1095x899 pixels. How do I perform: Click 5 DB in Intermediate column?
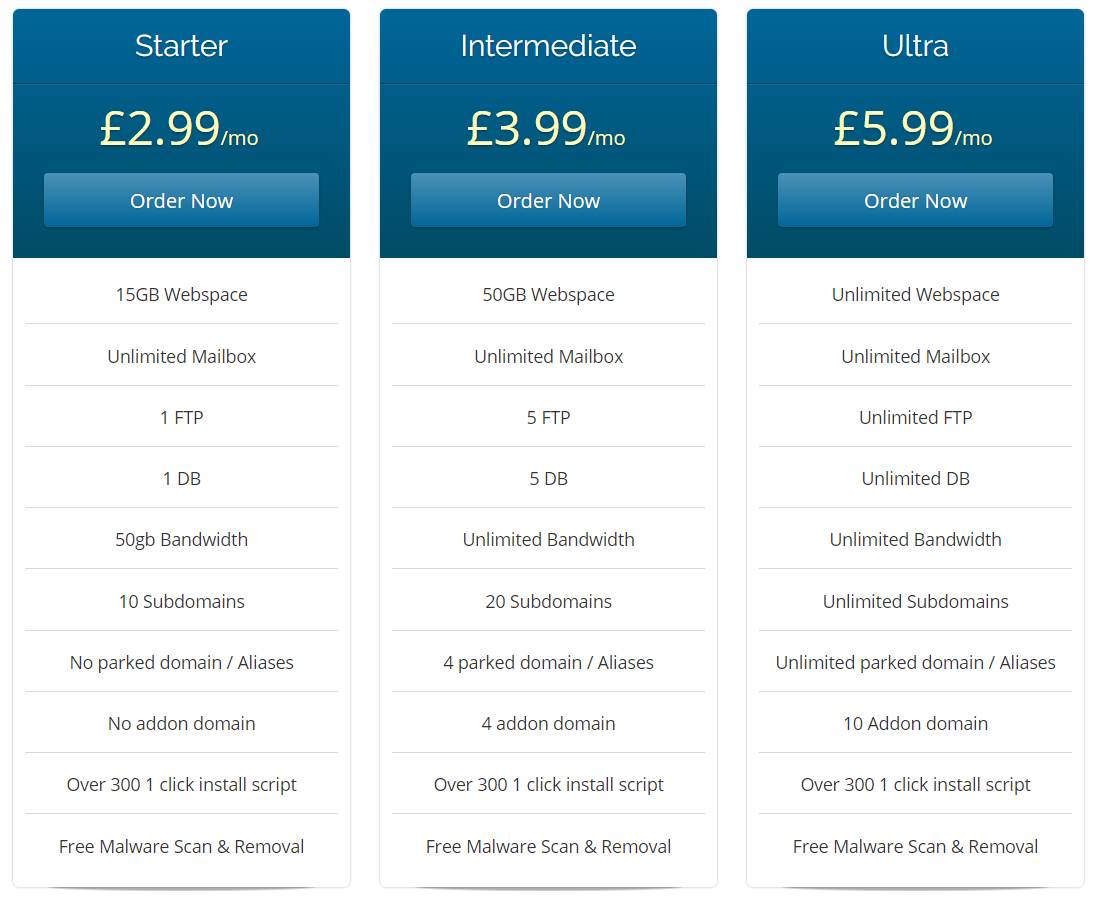(548, 478)
